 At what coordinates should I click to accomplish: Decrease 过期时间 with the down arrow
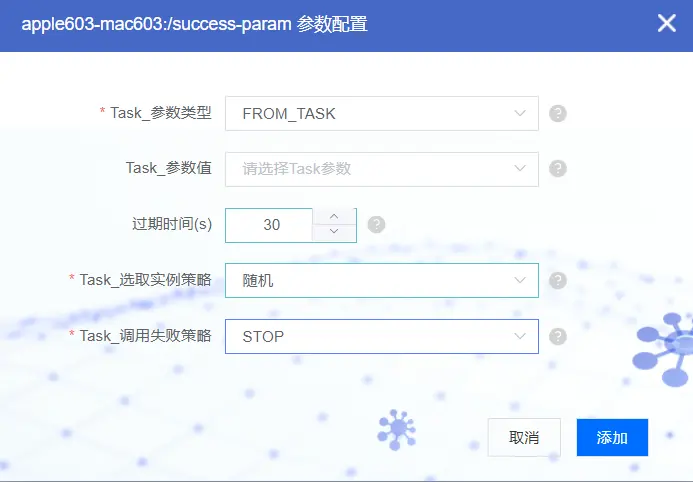pyautogui.click(x=334, y=233)
